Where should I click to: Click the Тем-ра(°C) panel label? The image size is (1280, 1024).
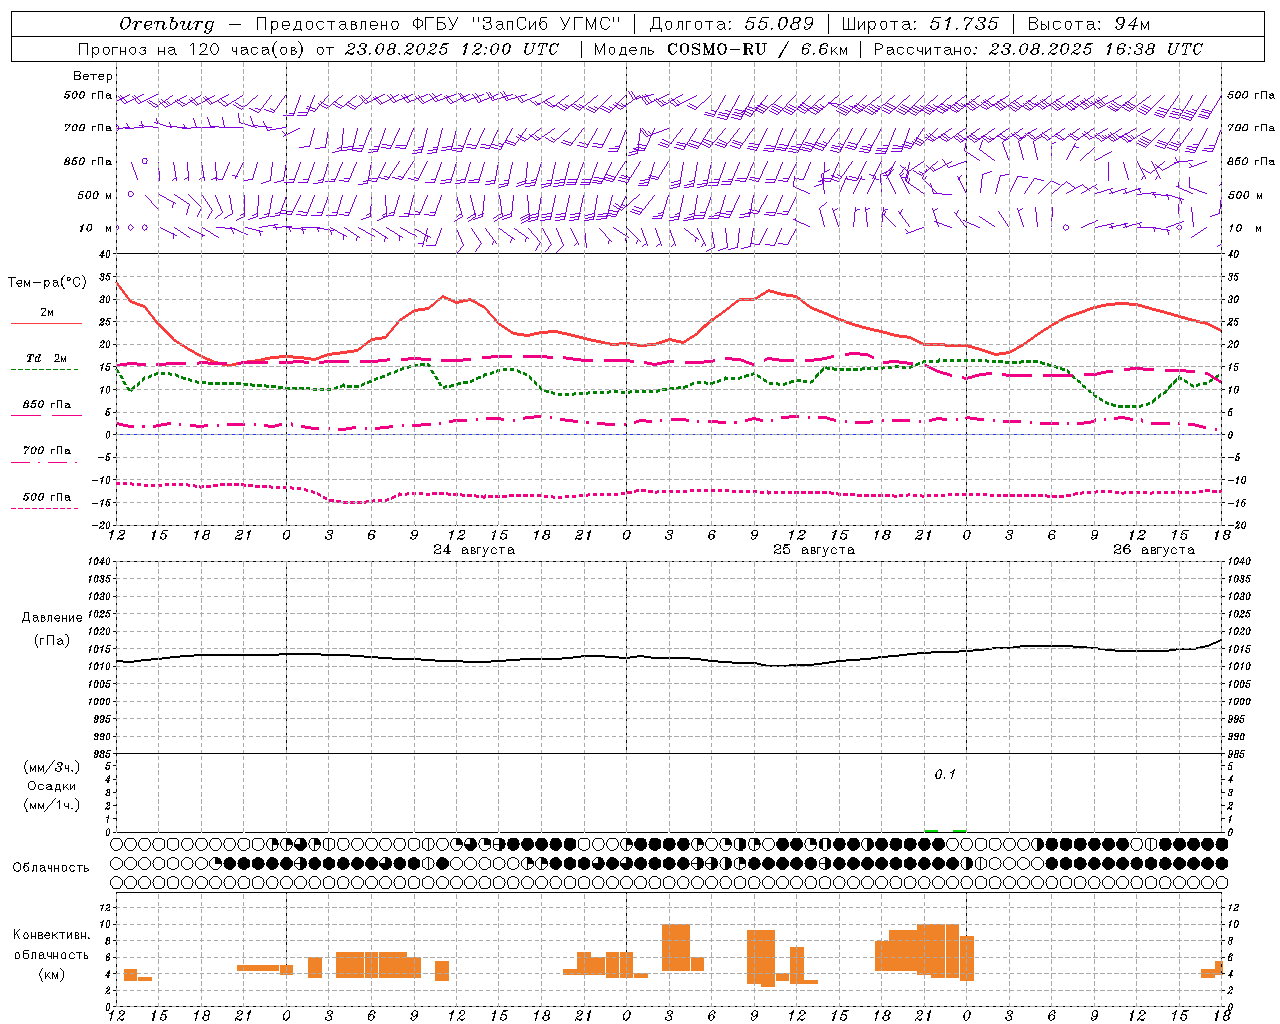[47, 283]
